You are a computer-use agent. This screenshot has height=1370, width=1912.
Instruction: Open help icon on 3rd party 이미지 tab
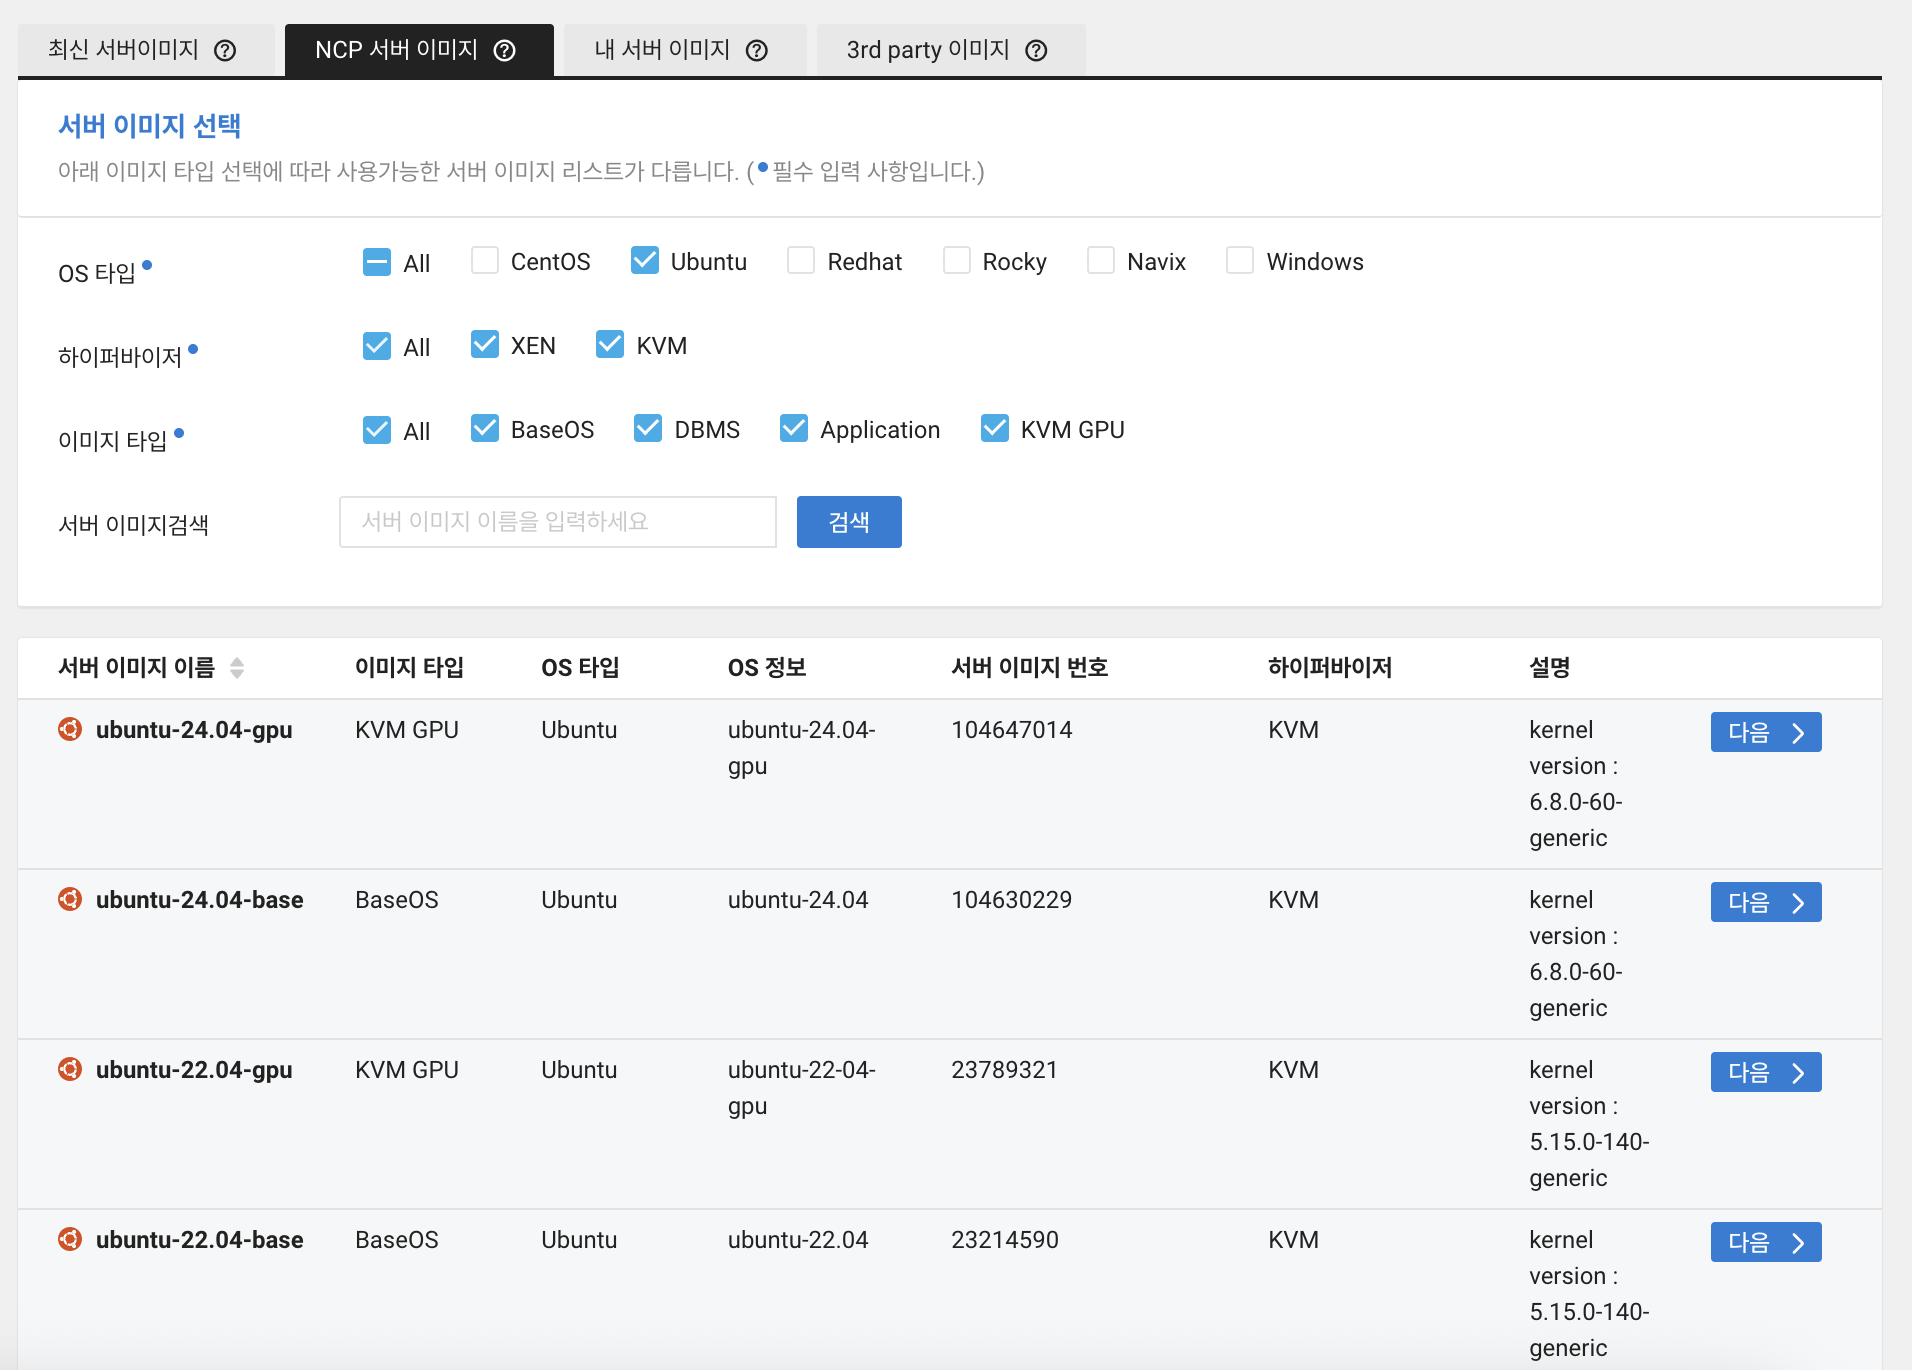click(x=1037, y=50)
